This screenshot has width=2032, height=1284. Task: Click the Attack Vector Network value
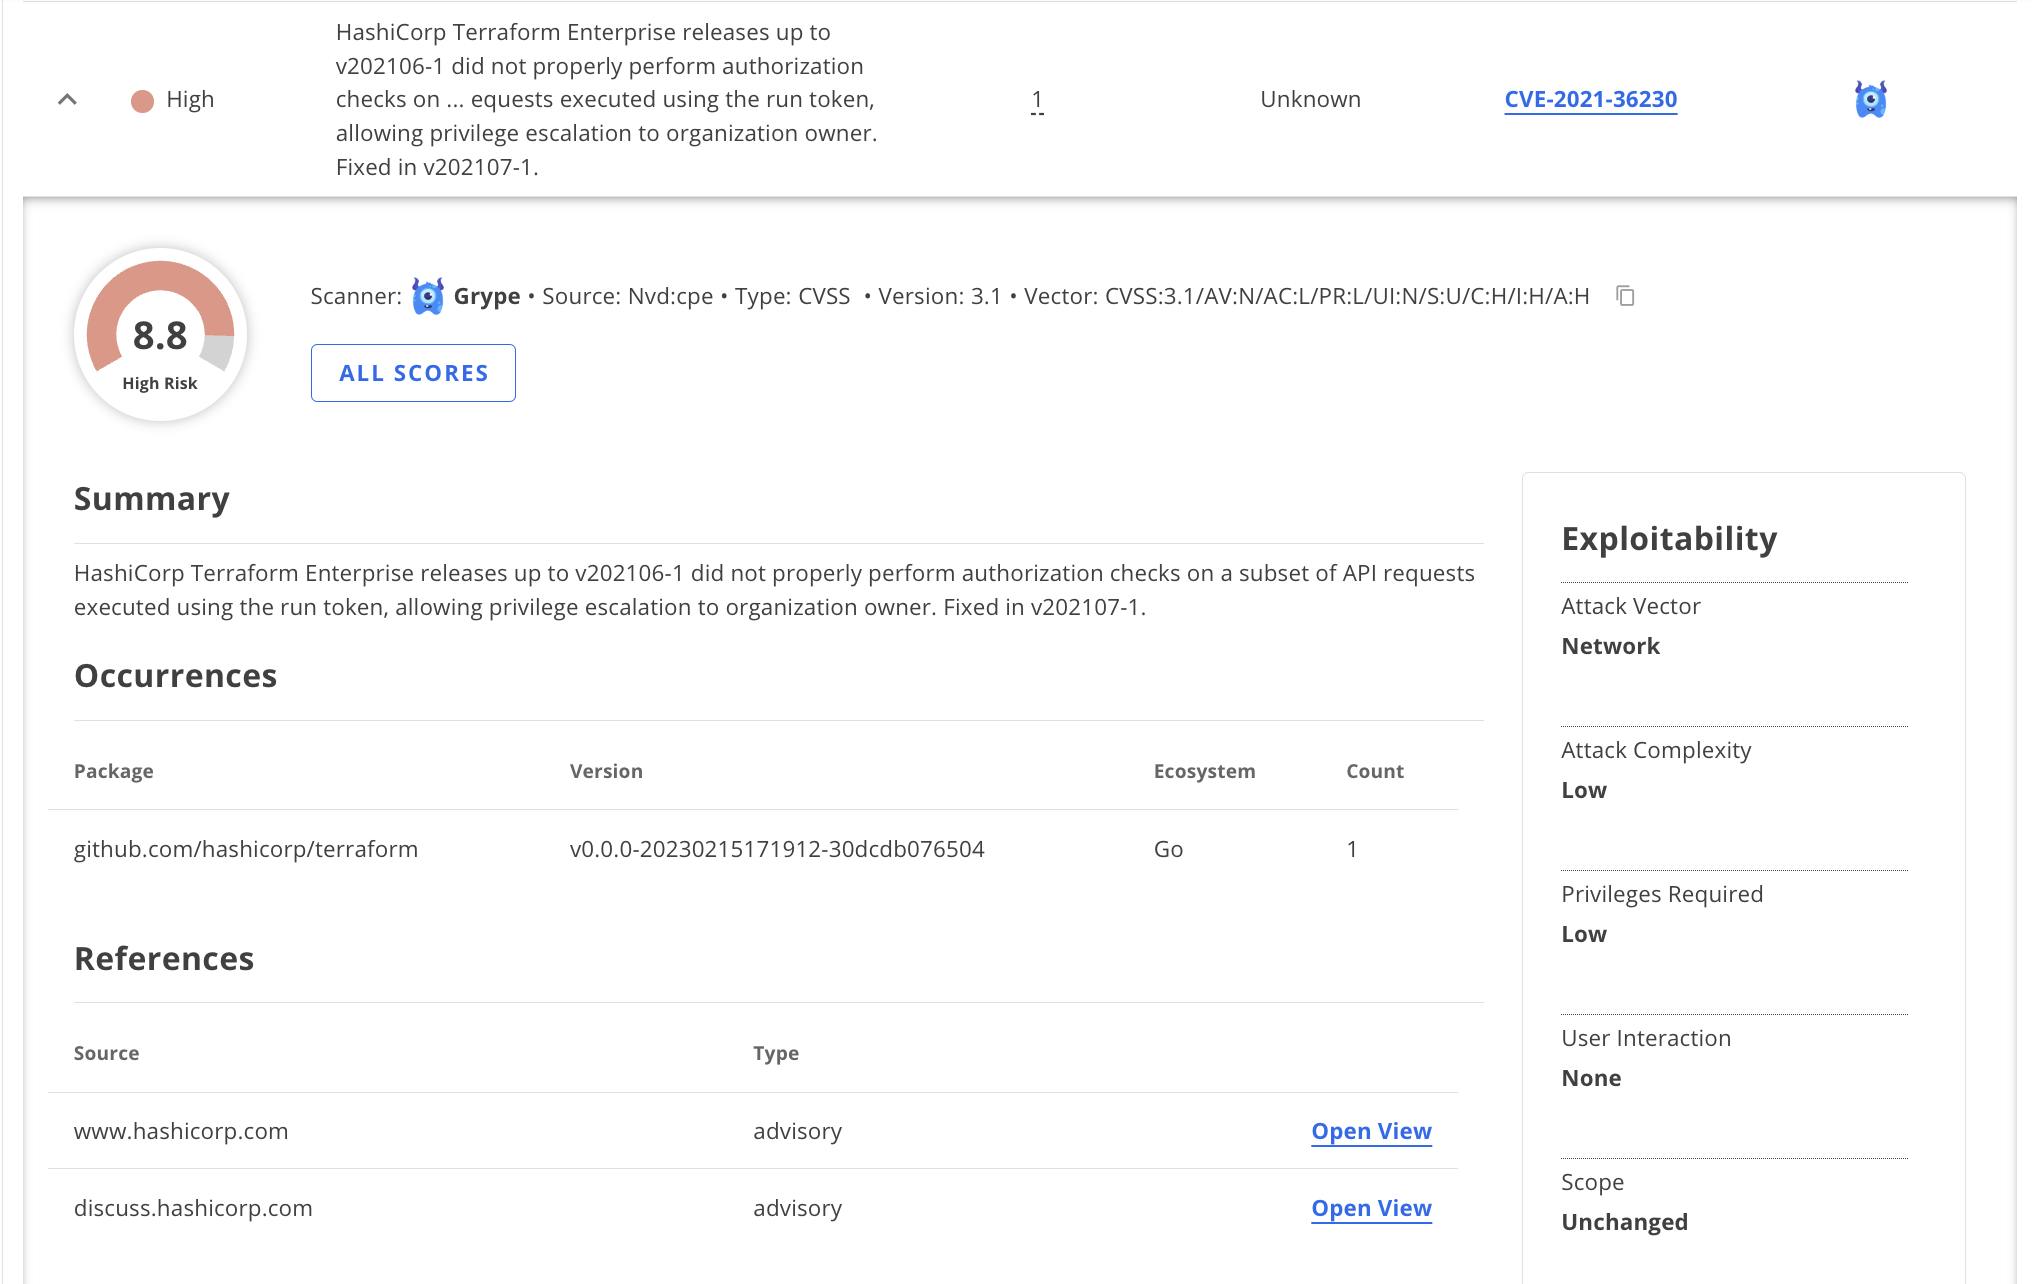point(1610,646)
